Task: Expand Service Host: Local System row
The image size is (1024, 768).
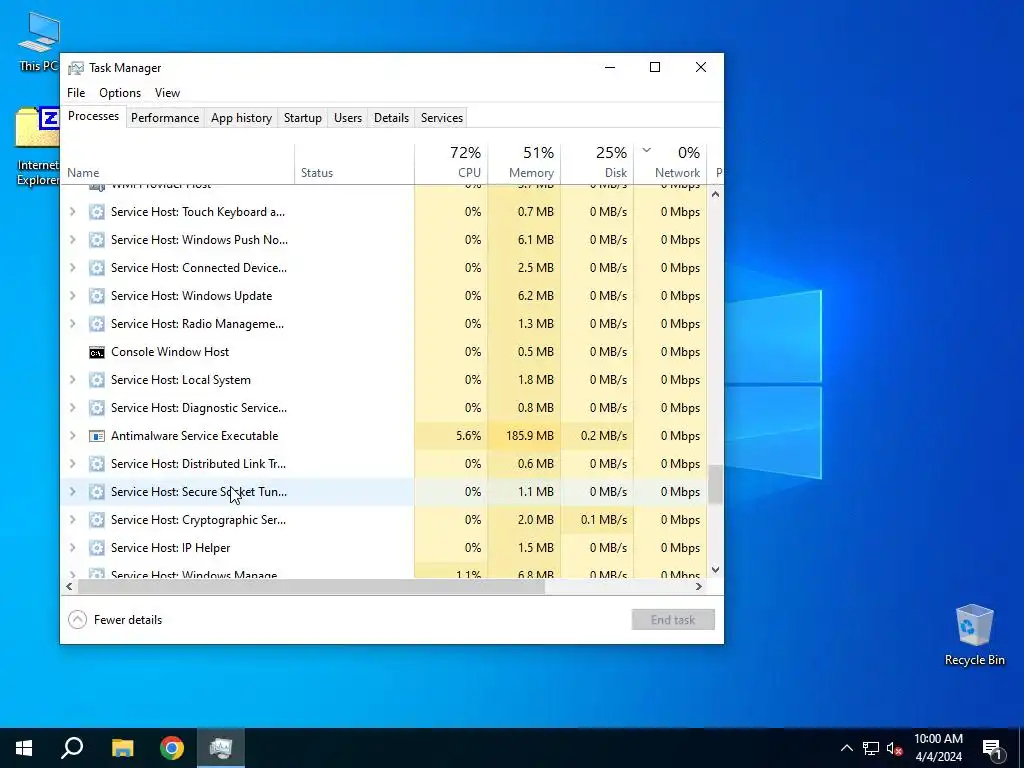Action: [x=72, y=380]
